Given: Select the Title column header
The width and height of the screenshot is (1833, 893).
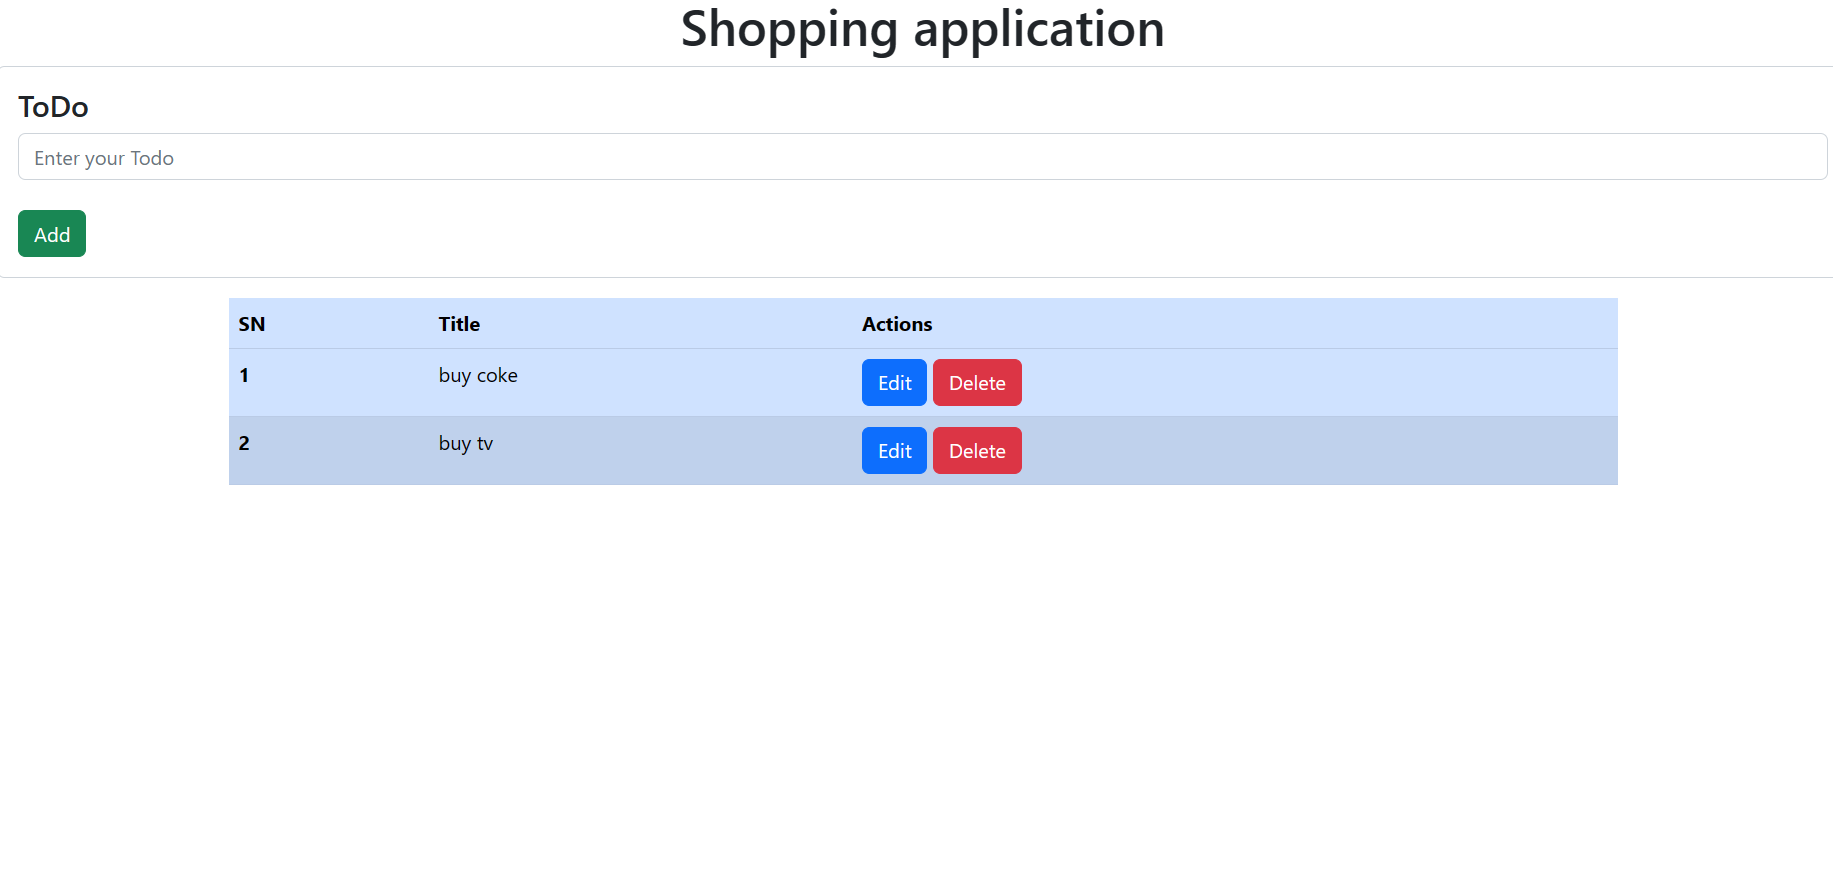Looking at the screenshot, I should [459, 324].
